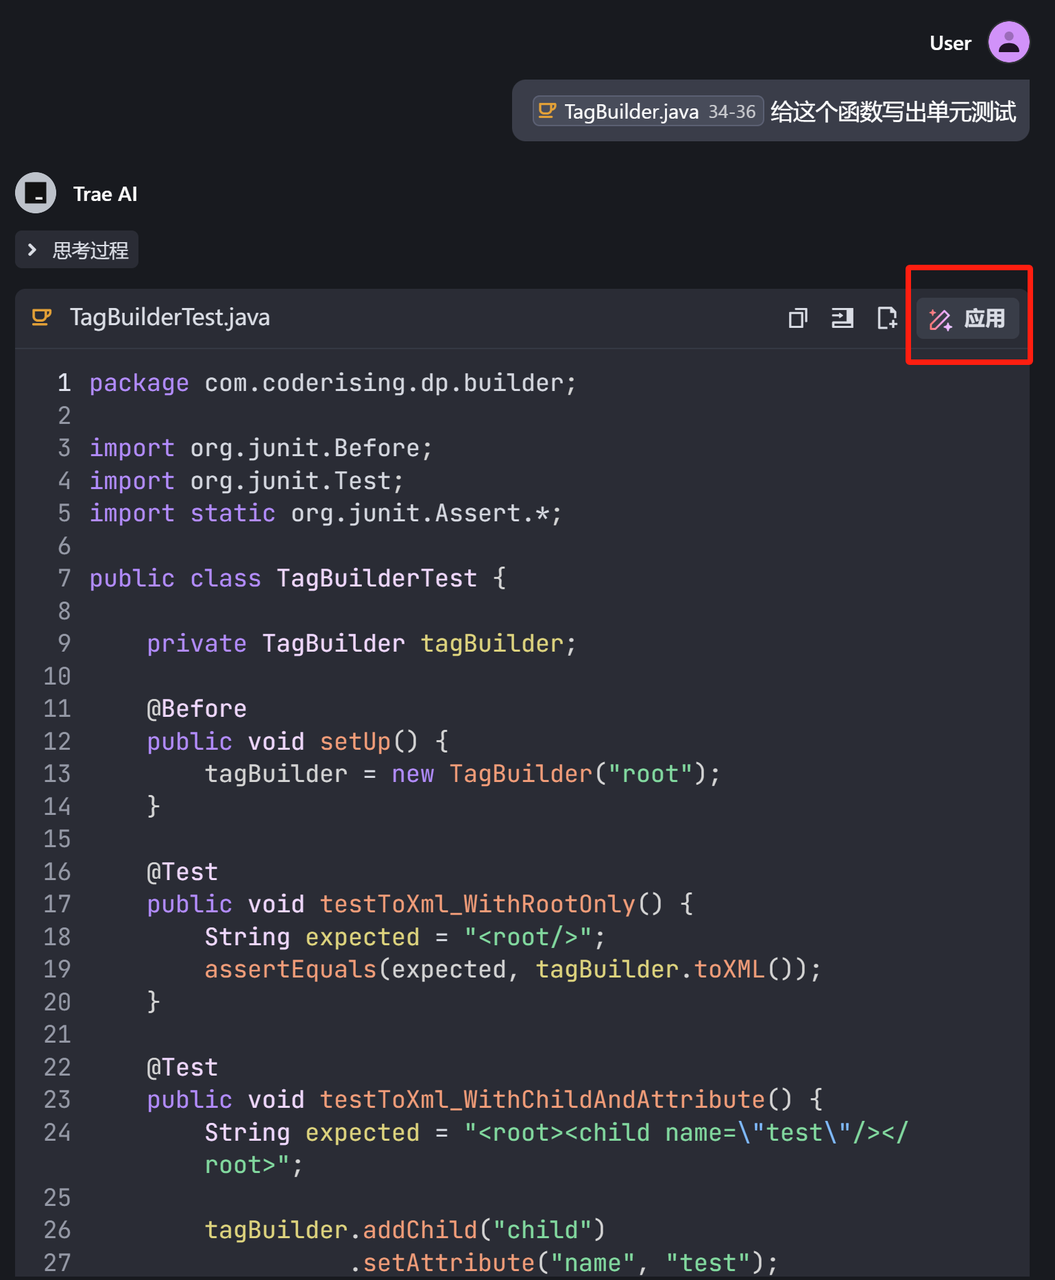Click the import org.junit.Test line
The height and width of the screenshot is (1280, 1055).
pos(247,481)
